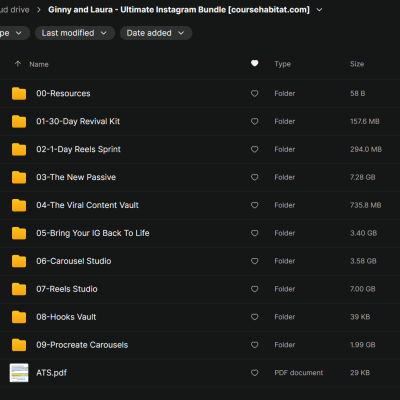
Task: Click the 1.99 GB size value
Action: coord(363,345)
